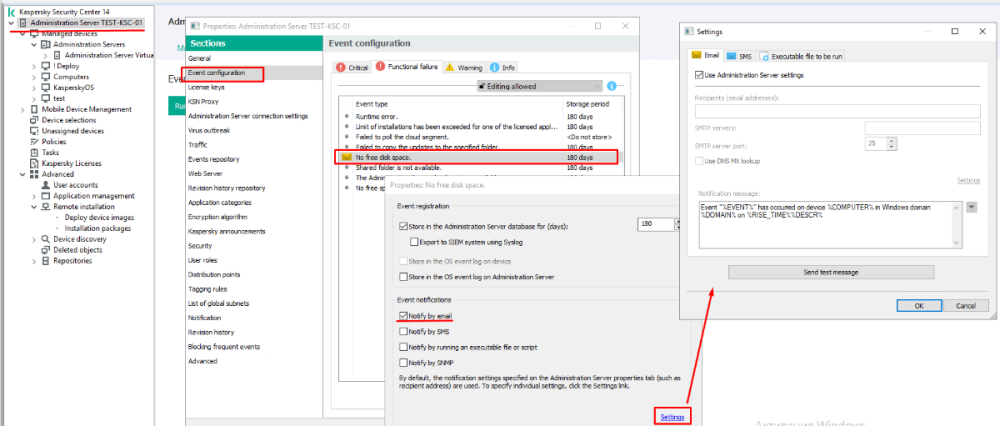Open Executable file to be run tab
Screen dimensions: 1000x426
tap(802, 56)
